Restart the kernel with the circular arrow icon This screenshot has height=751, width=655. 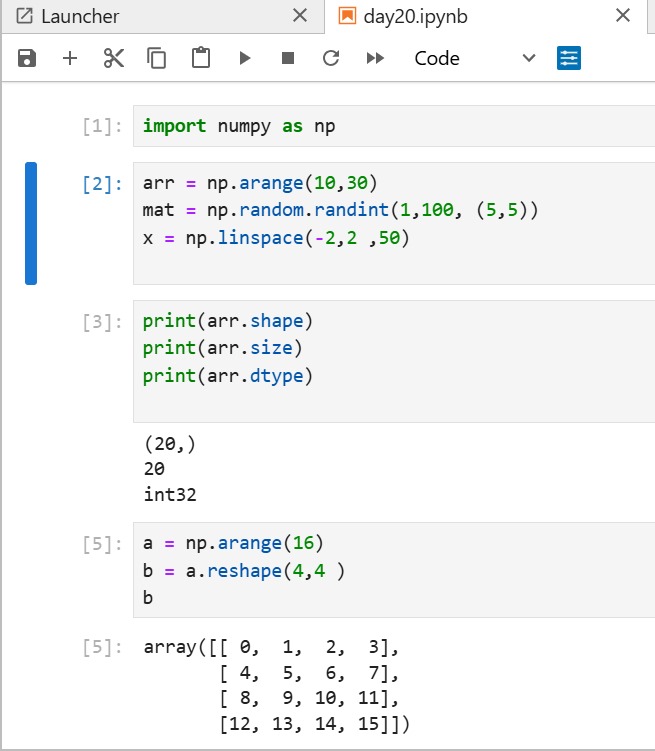[x=331, y=58]
